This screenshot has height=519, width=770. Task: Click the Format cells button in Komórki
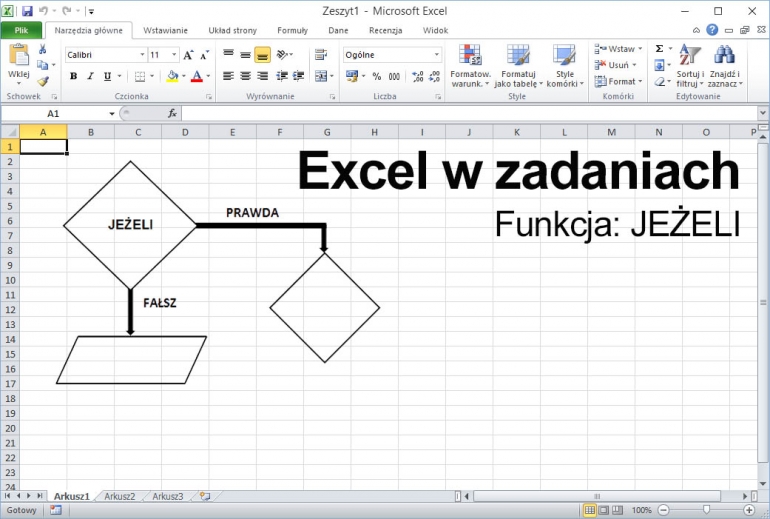(618, 82)
